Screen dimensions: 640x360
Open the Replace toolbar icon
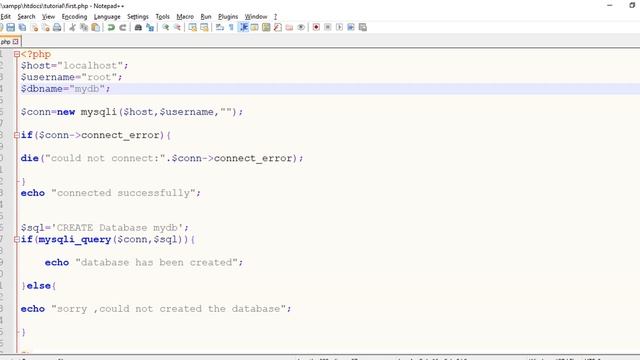pos(150,27)
